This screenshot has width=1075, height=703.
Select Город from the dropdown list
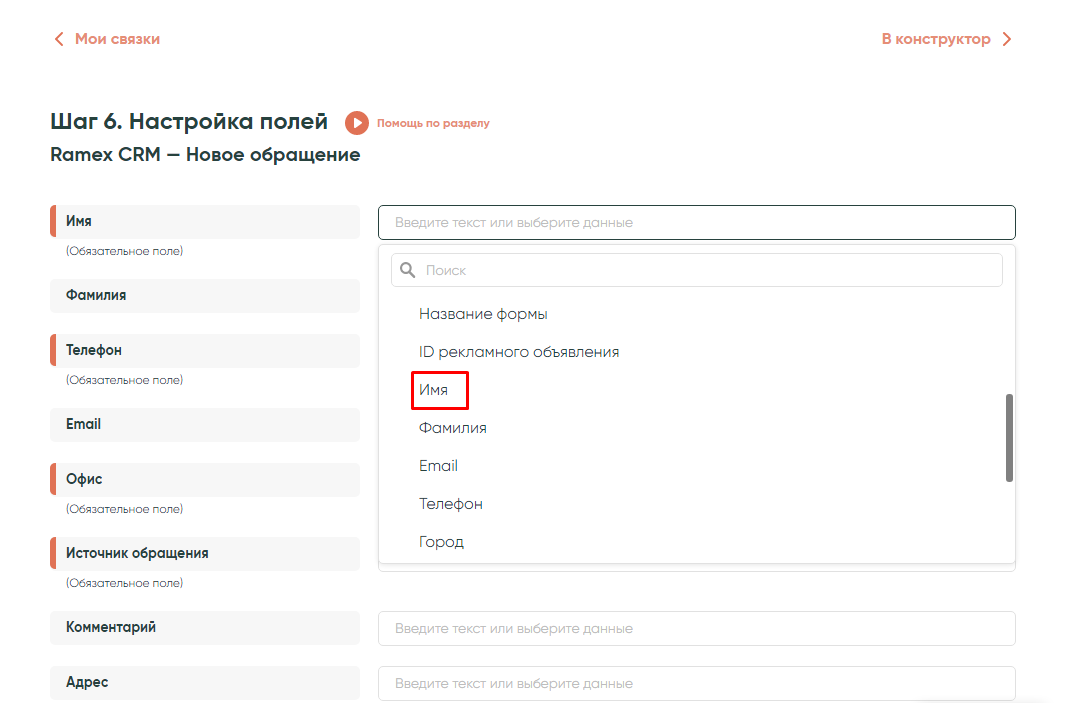[x=441, y=542]
